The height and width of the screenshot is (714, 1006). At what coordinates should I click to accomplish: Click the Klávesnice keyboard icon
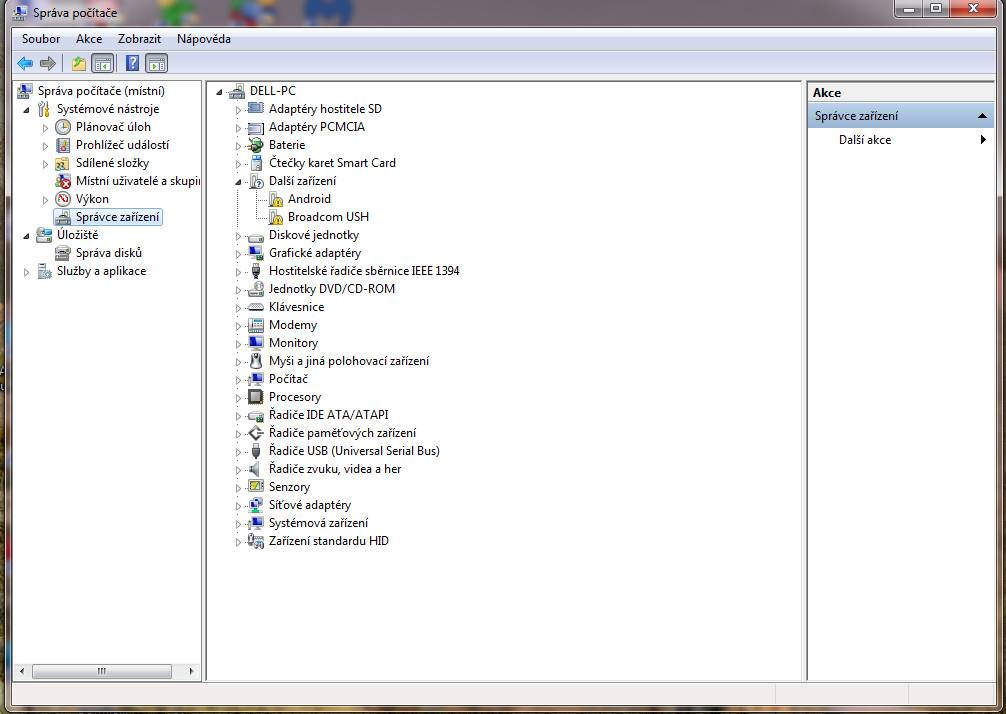[255, 307]
